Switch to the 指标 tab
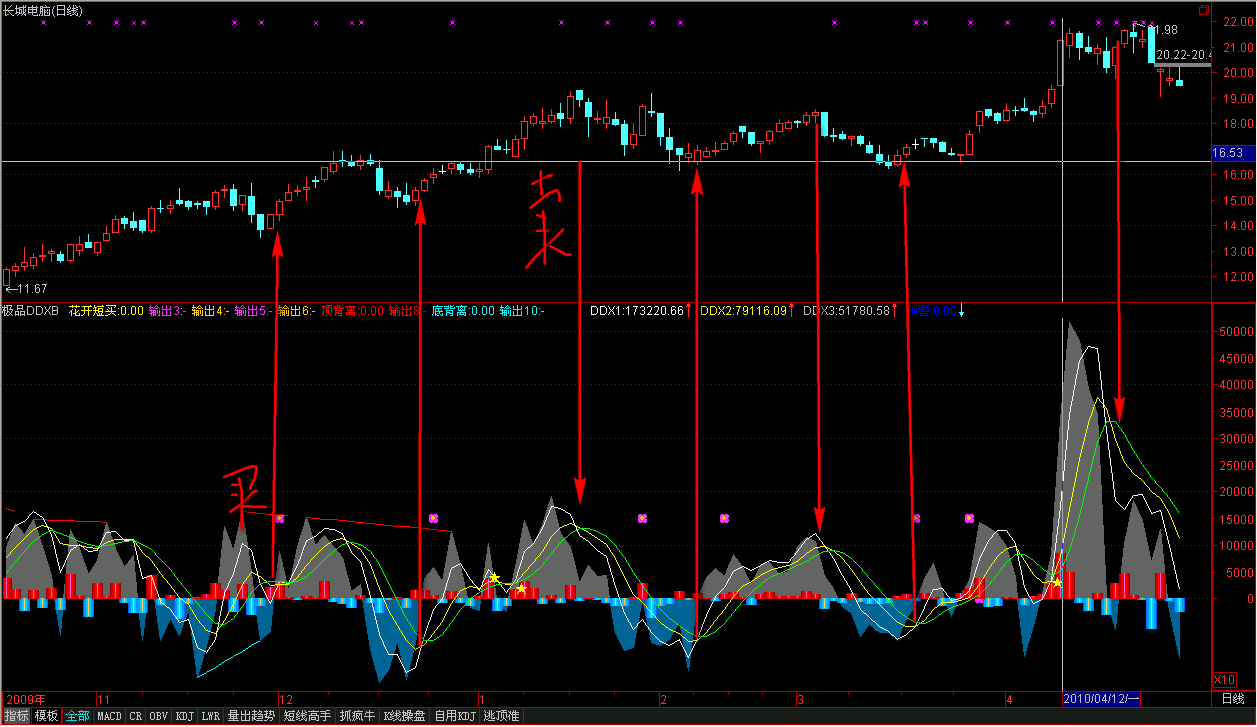 coord(16,716)
